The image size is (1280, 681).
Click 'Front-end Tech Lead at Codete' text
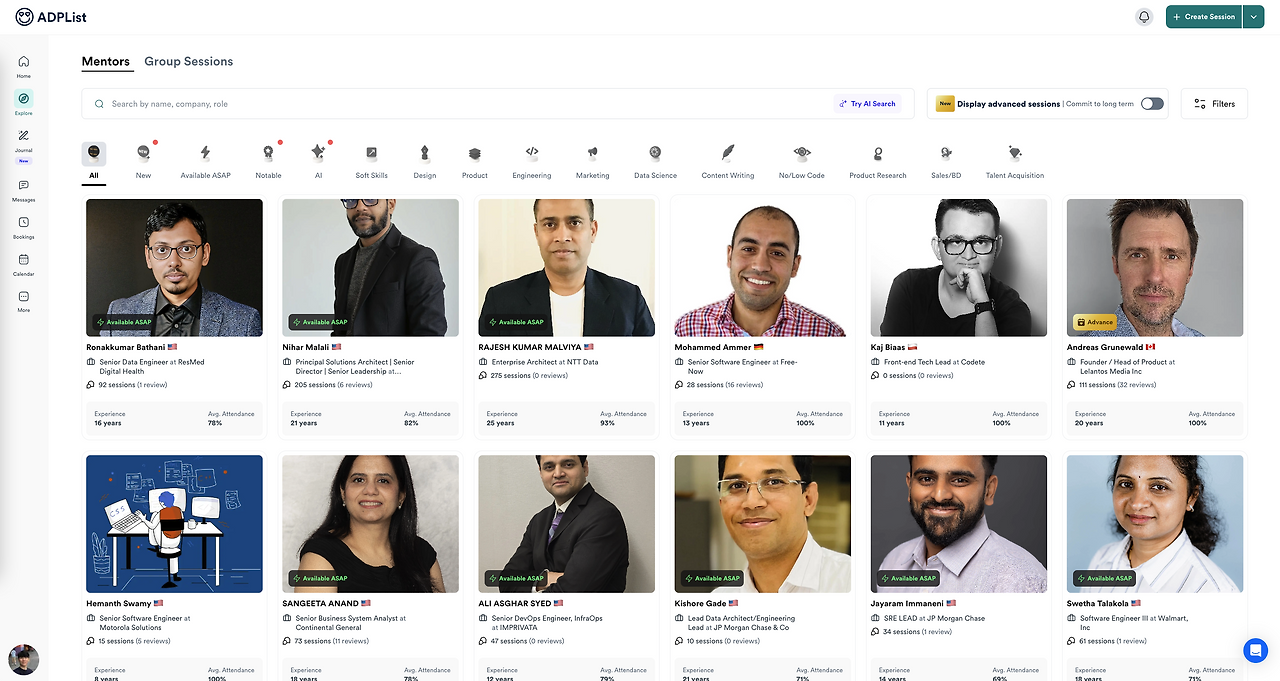[934, 362]
